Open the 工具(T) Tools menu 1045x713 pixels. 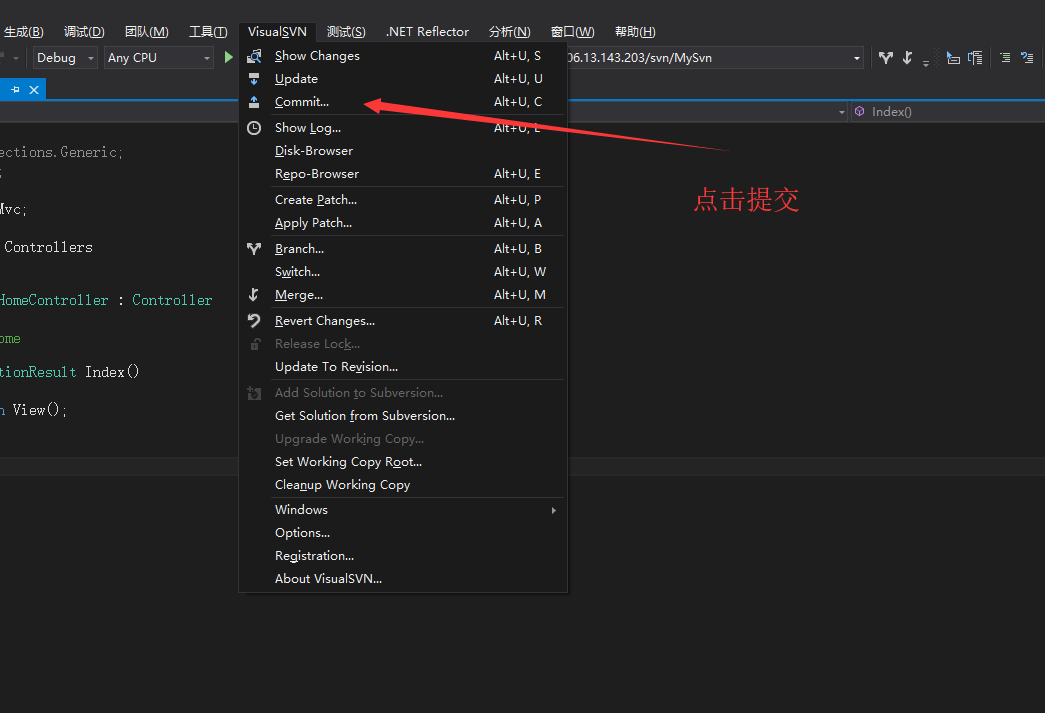(x=208, y=31)
